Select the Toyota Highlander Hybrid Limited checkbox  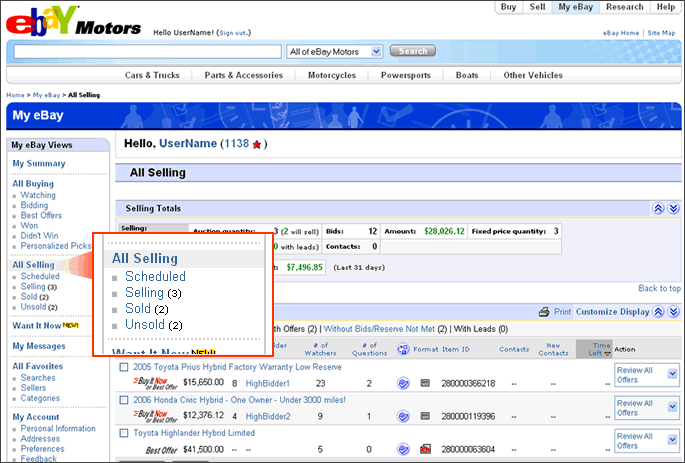123,433
